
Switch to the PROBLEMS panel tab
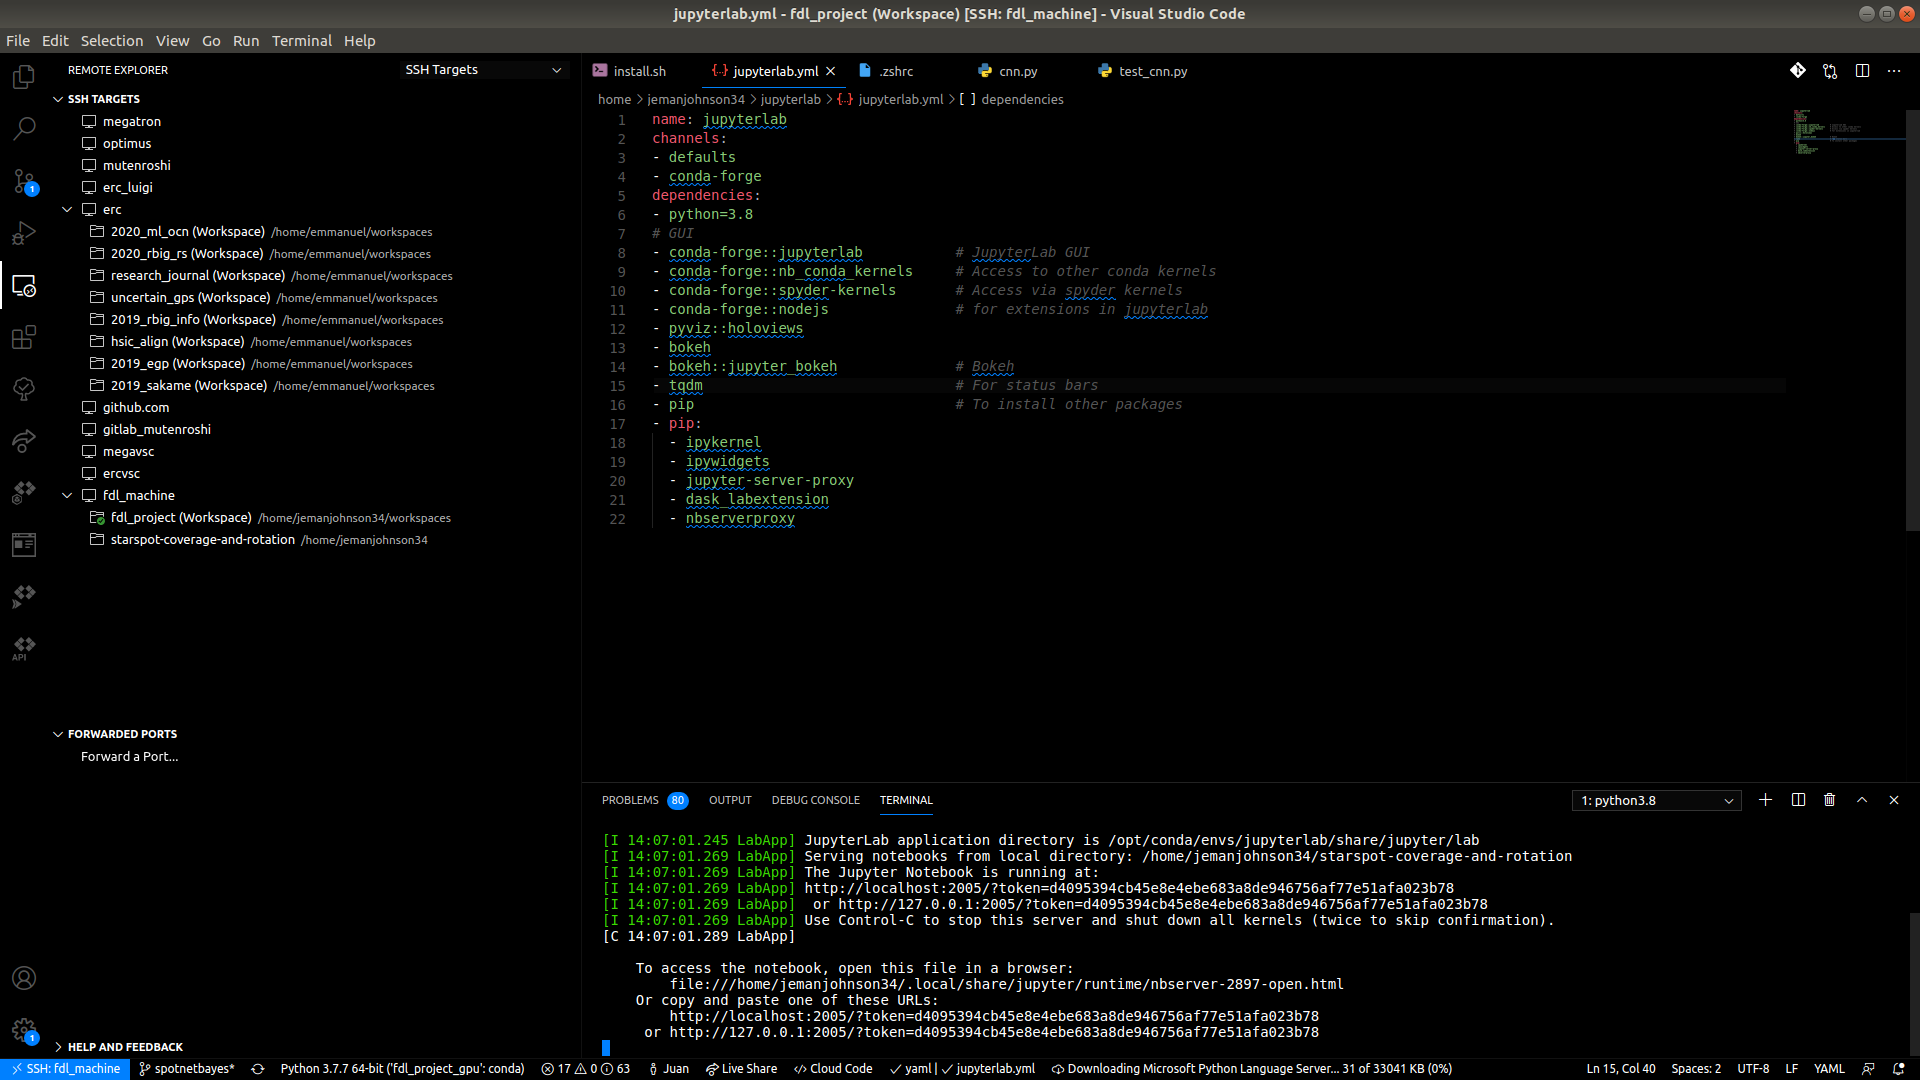pos(644,800)
